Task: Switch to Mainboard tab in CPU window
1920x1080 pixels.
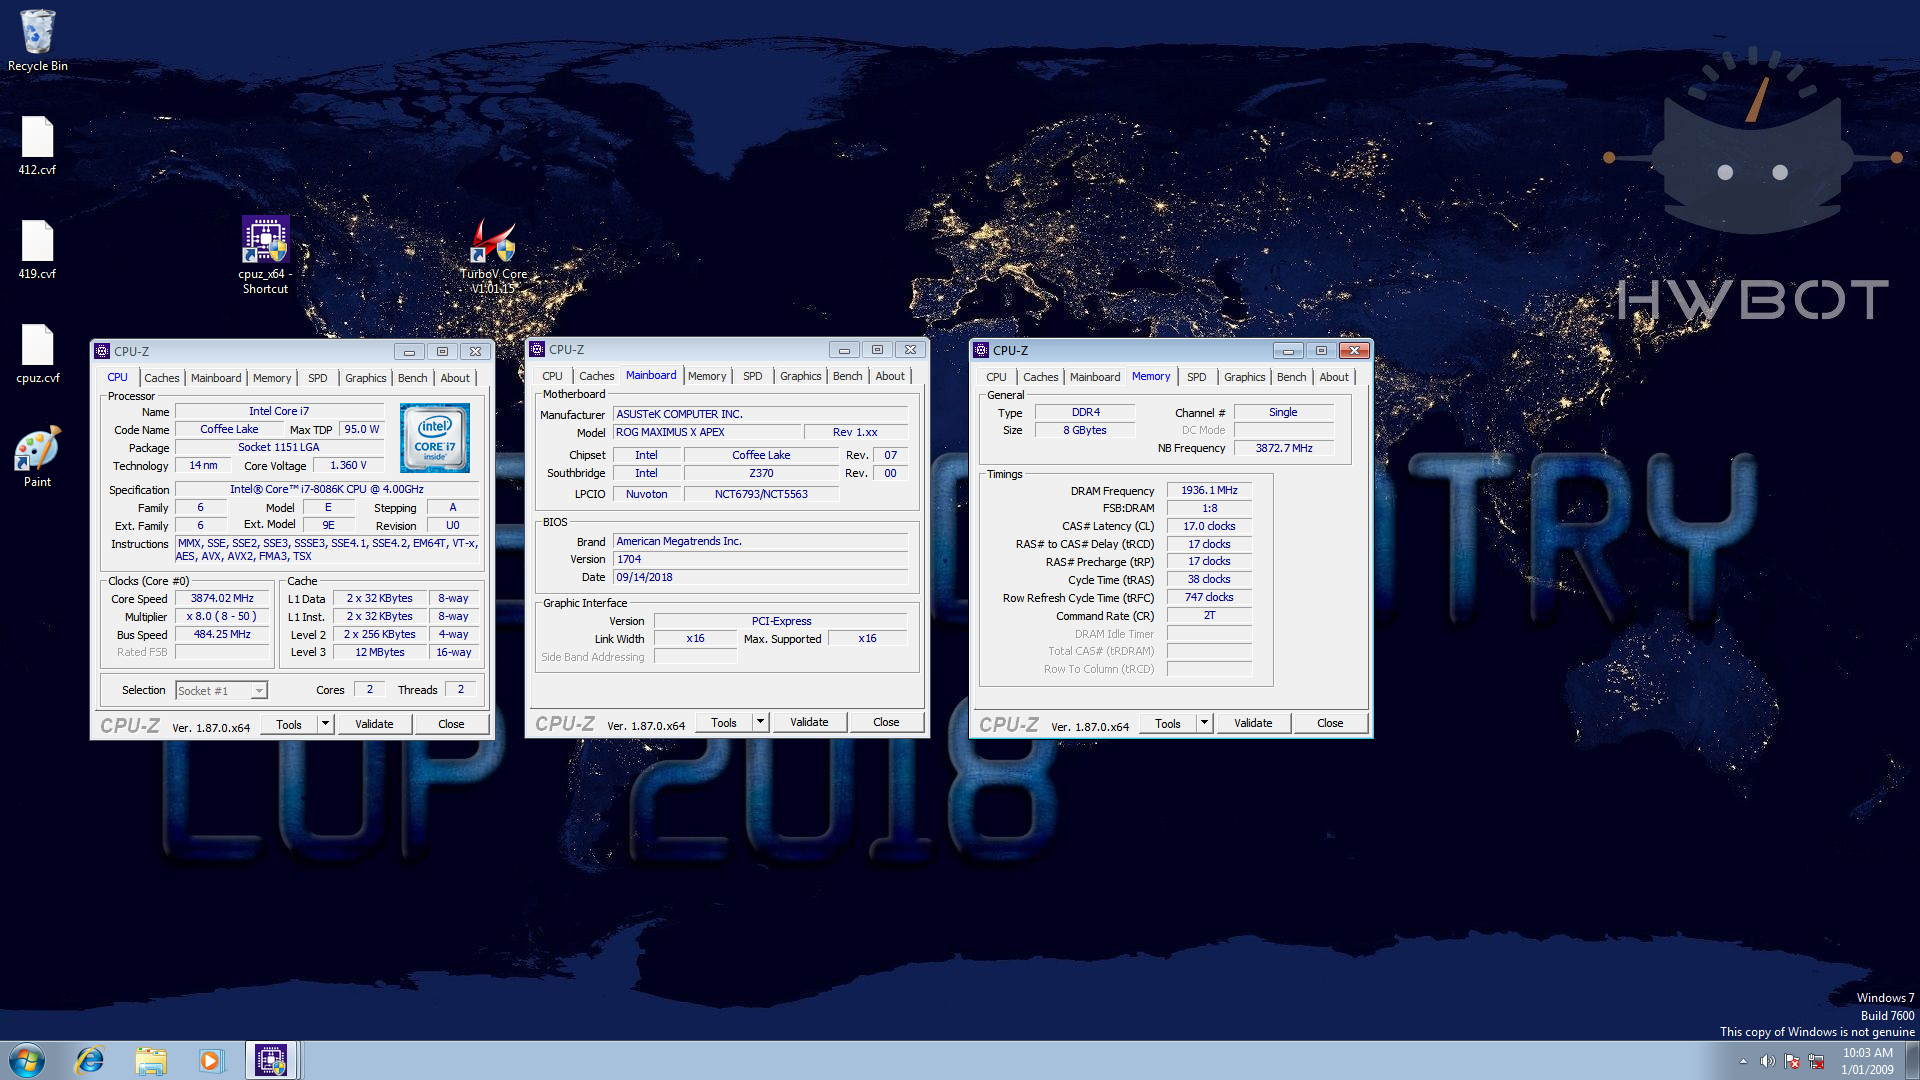Action: pyautogui.click(x=216, y=378)
